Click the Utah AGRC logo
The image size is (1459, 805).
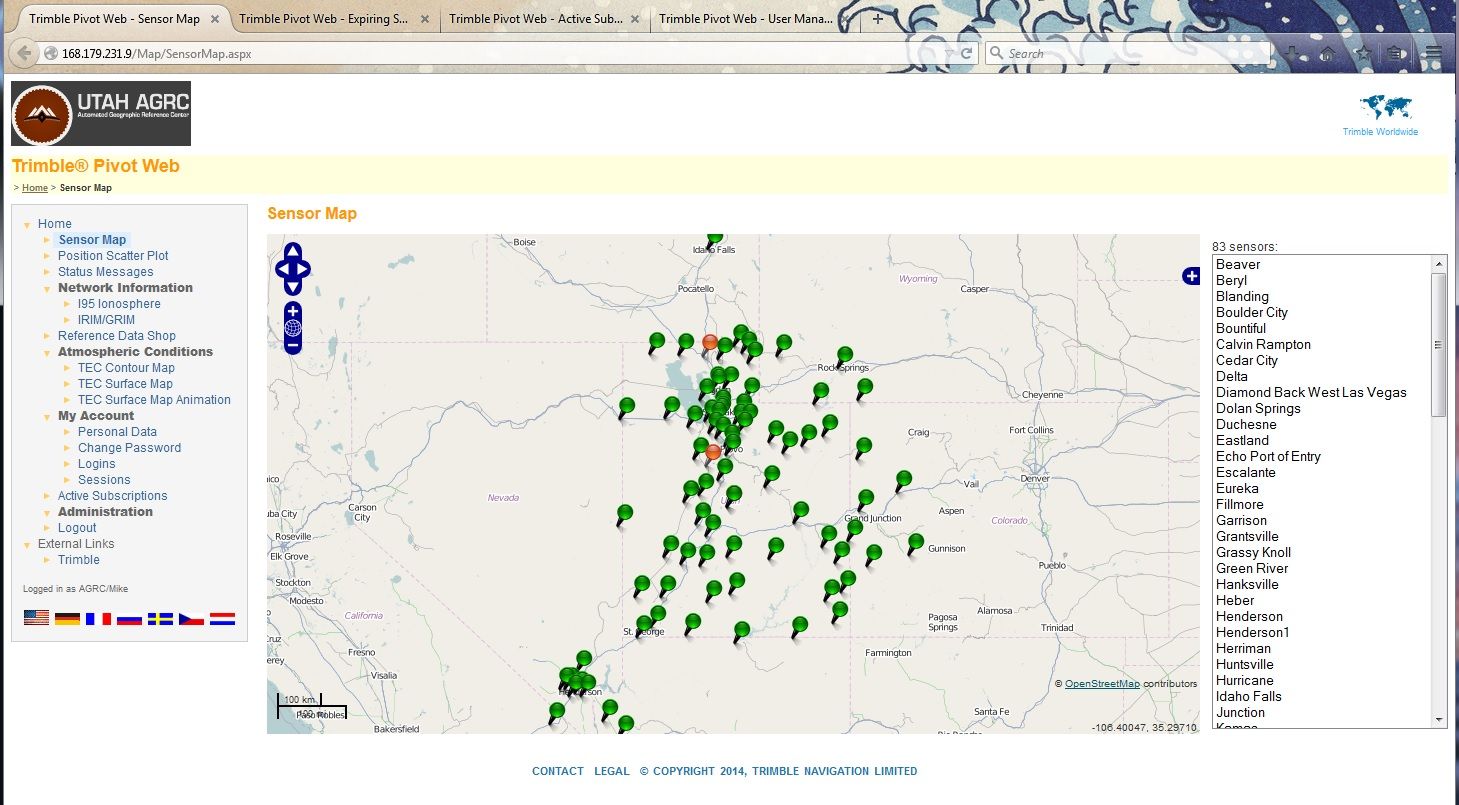(101, 114)
